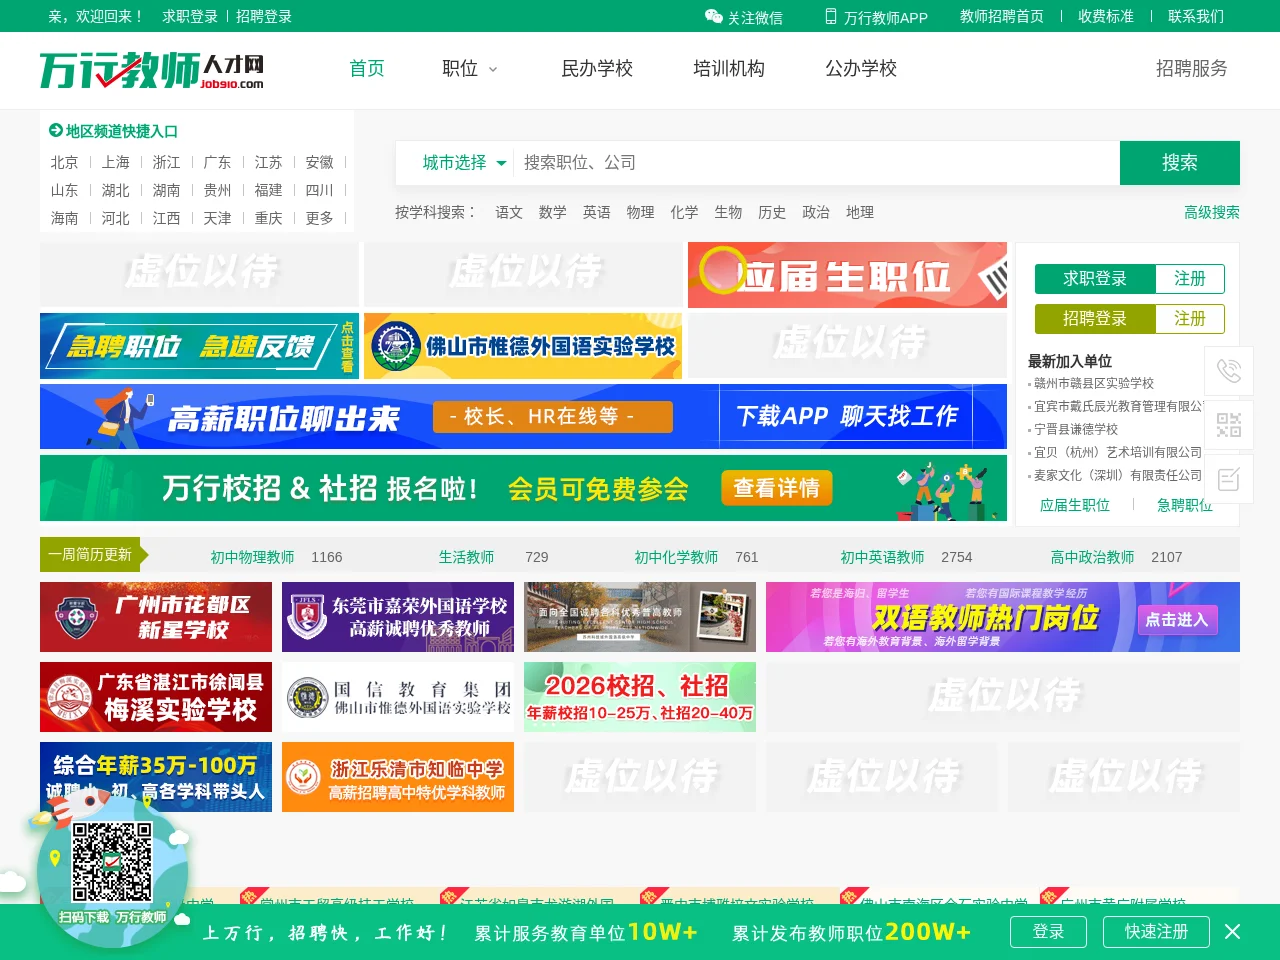
Task: Open the phone contact floating icon
Action: point(1229,371)
